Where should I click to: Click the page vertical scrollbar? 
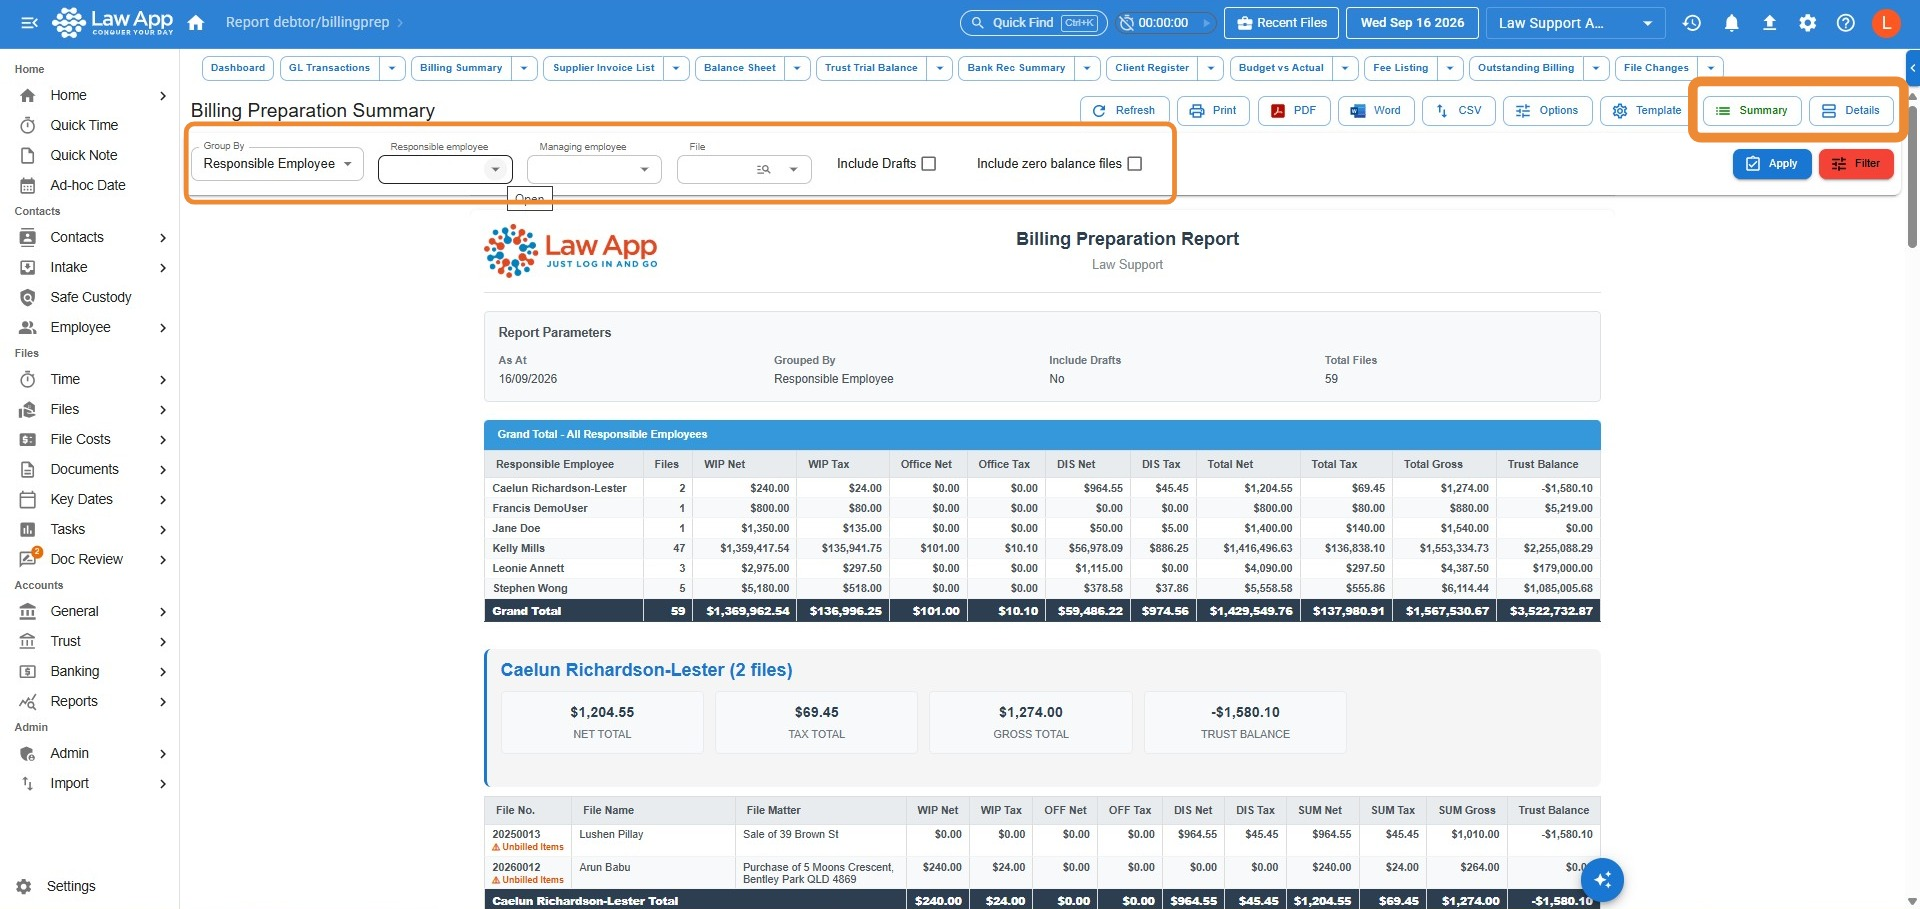1912,175
